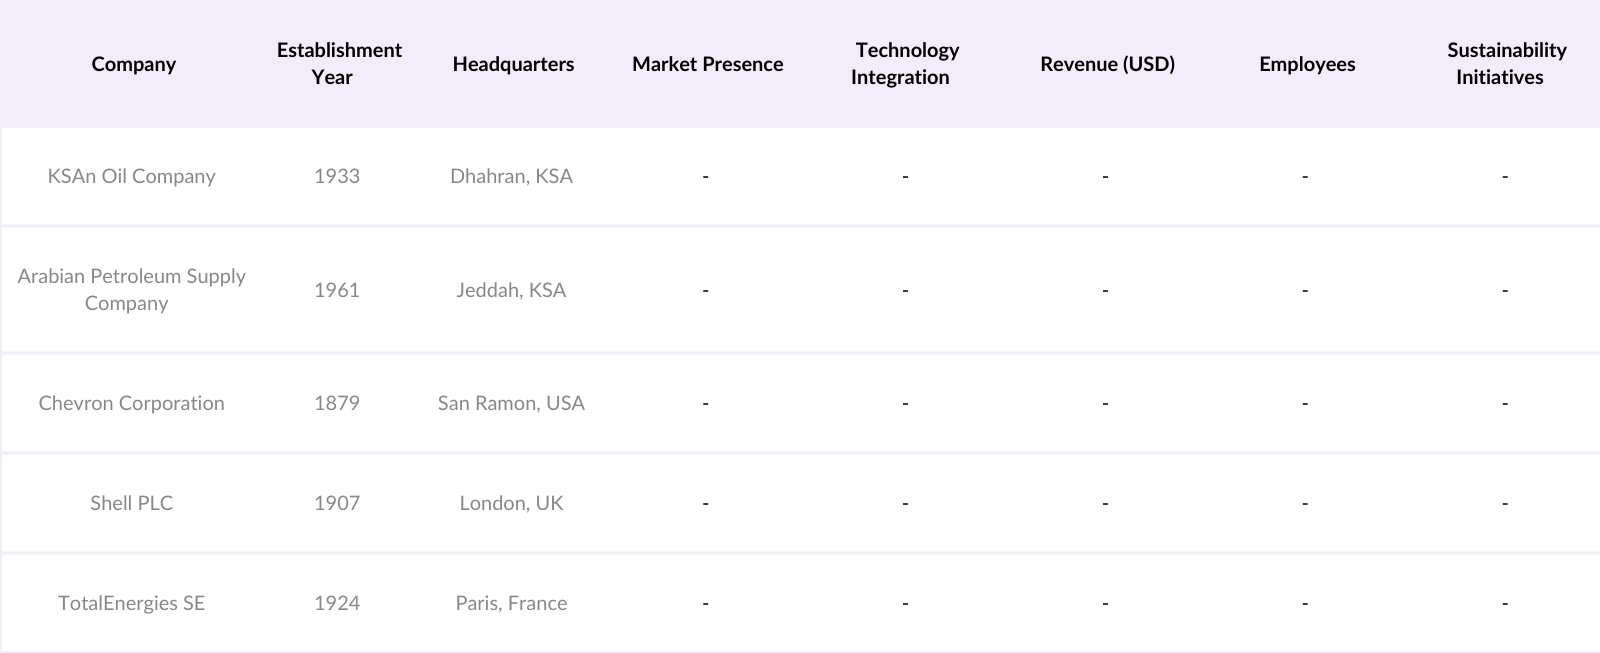Screen dimensions: 1600x653
Task: Click the Paris, France headquarters cell
Action: (x=511, y=603)
